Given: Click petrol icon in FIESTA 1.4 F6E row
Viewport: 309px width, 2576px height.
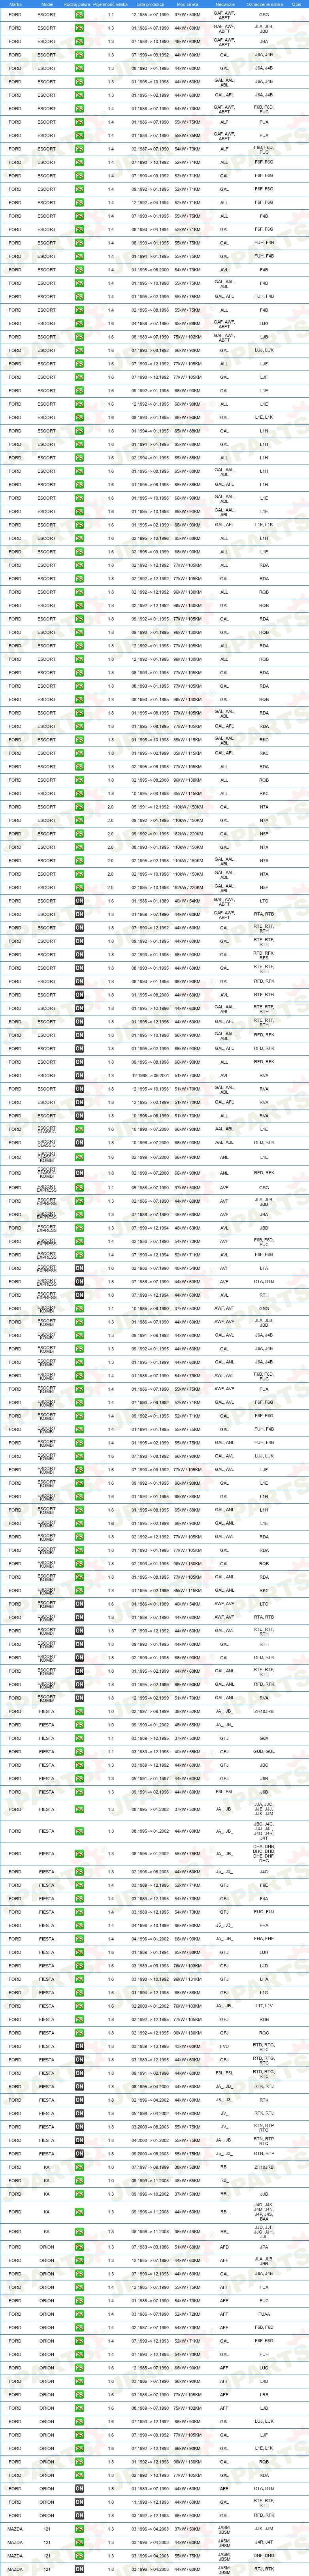Looking at the screenshot, I should [x=79, y=1885].
